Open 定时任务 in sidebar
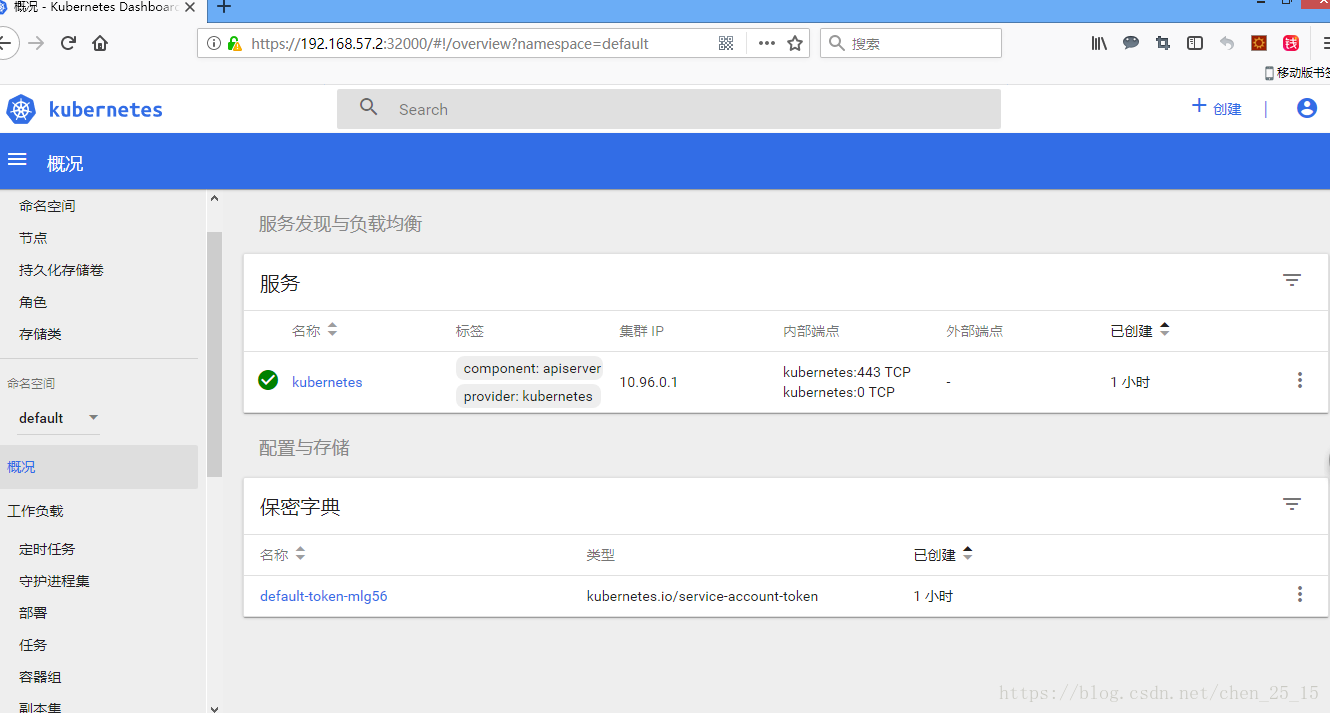The width and height of the screenshot is (1330, 713). [x=47, y=549]
